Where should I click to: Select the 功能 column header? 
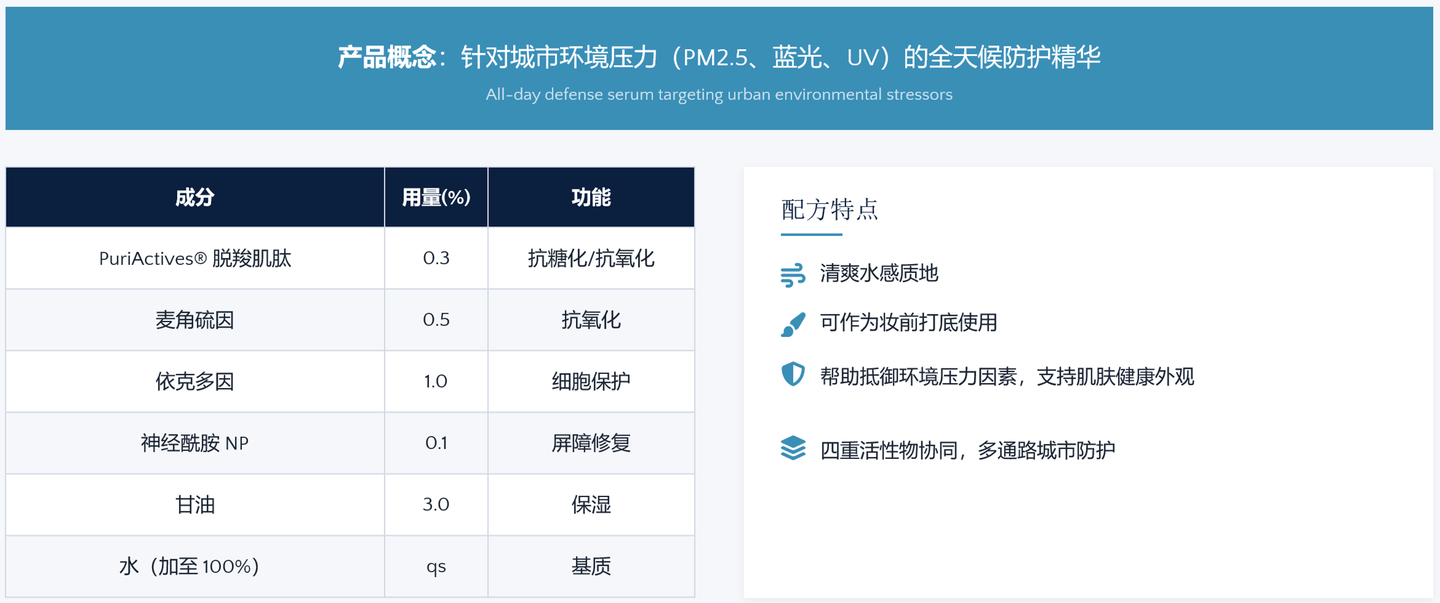pos(591,197)
